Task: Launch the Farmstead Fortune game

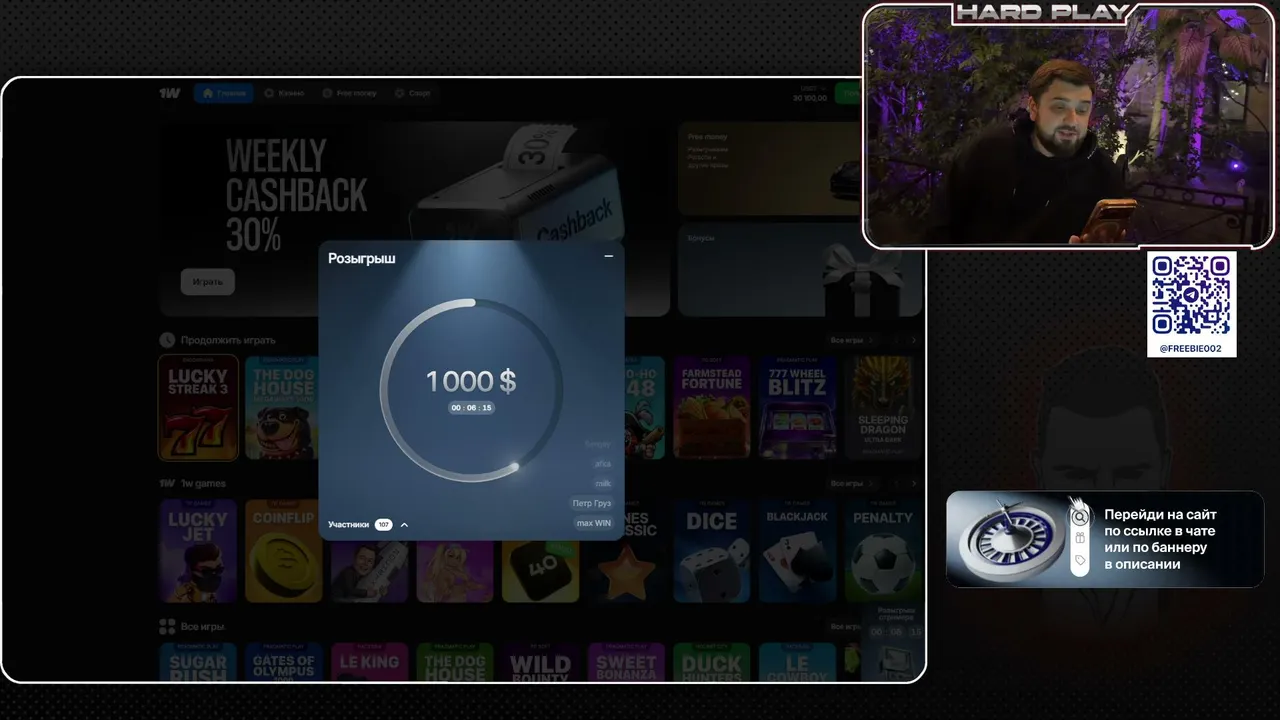Action: (x=711, y=407)
